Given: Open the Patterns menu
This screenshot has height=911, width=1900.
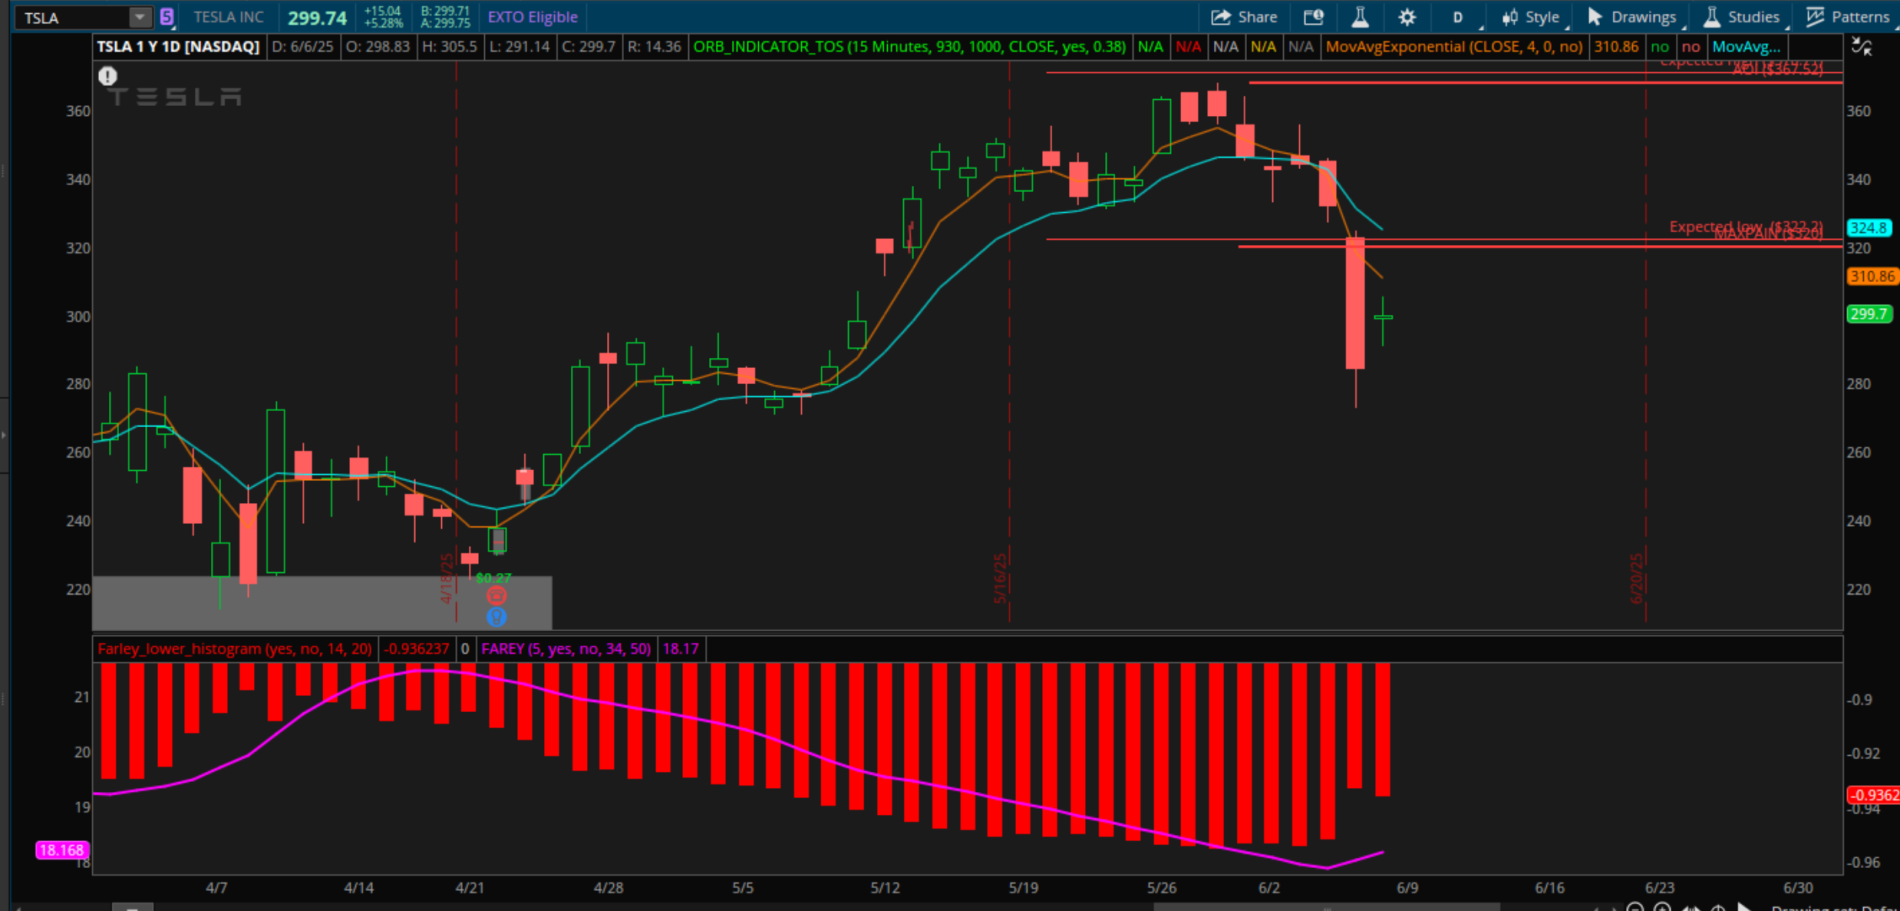Looking at the screenshot, I should pos(1848,17).
